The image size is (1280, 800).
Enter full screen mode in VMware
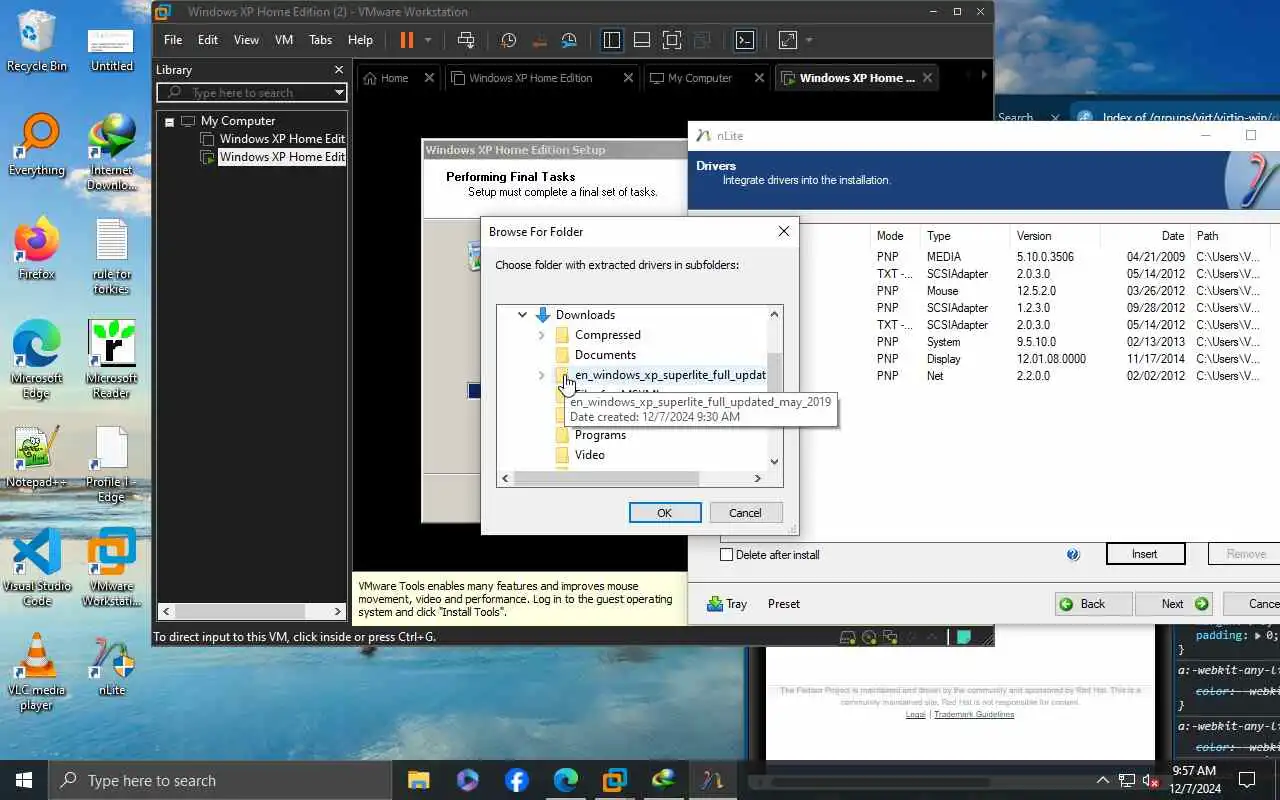point(672,40)
